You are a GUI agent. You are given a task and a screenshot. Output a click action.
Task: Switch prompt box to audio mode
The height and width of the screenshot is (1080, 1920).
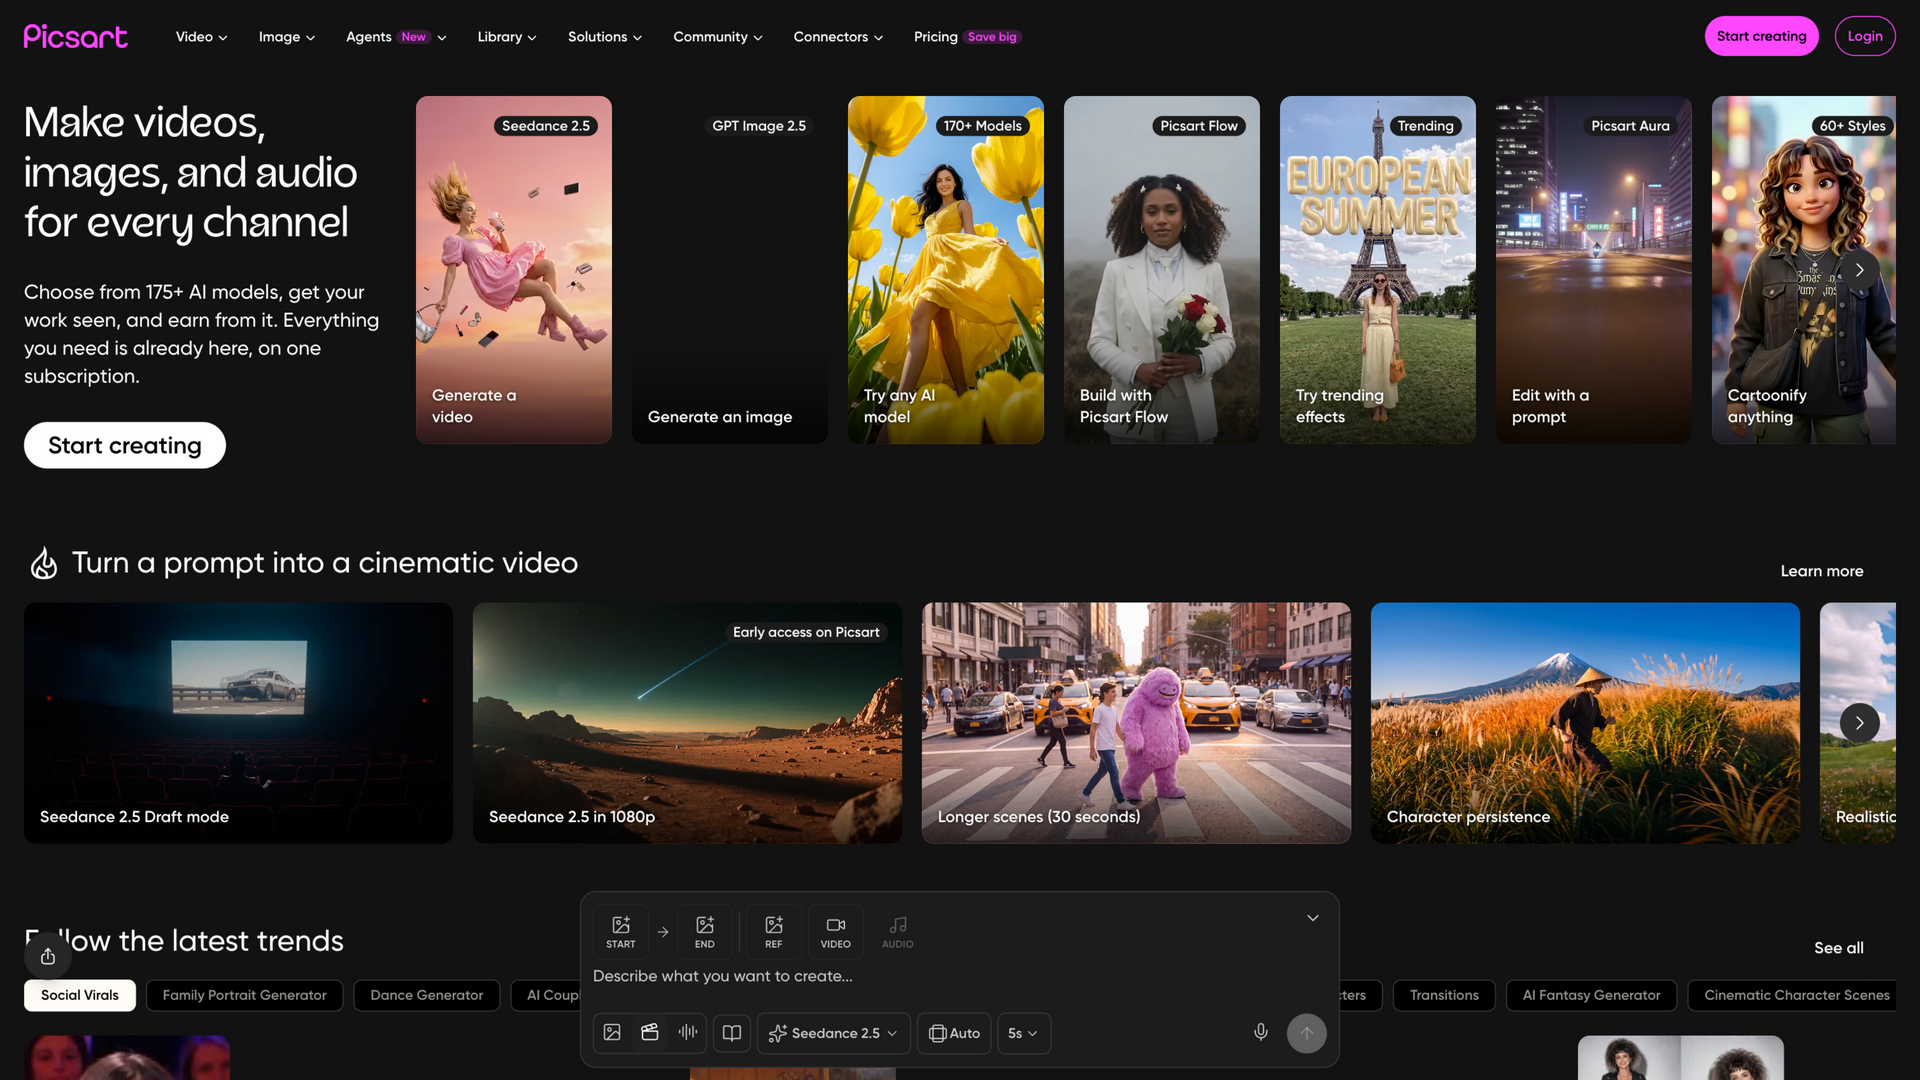tap(688, 1033)
